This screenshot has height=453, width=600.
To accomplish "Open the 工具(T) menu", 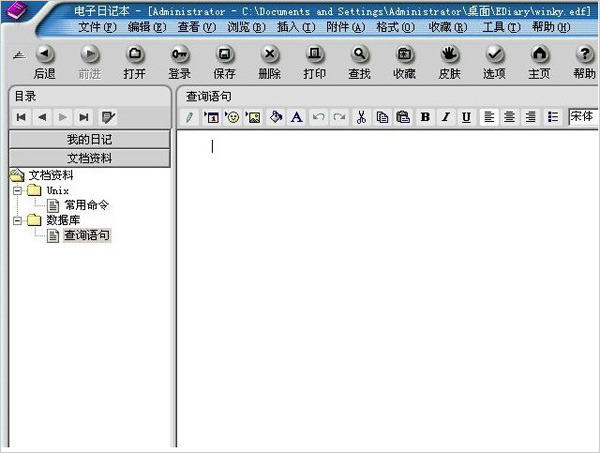I will tap(501, 27).
